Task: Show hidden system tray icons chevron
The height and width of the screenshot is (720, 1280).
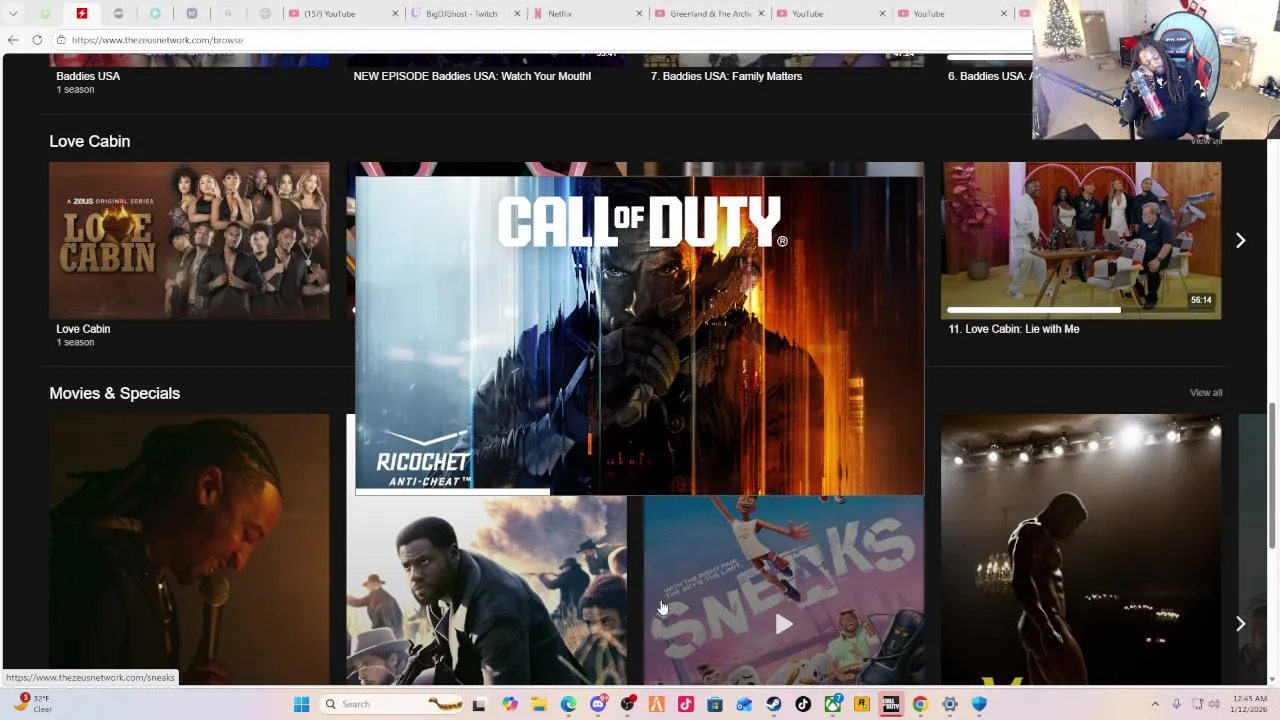Action: pyautogui.click(x=1156, y=704)
